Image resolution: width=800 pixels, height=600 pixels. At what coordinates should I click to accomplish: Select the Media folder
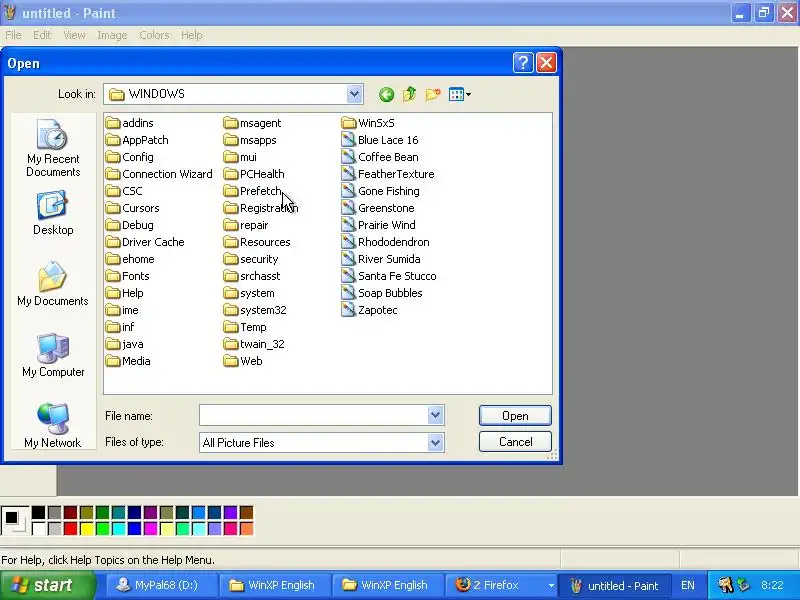coord(128,361)
